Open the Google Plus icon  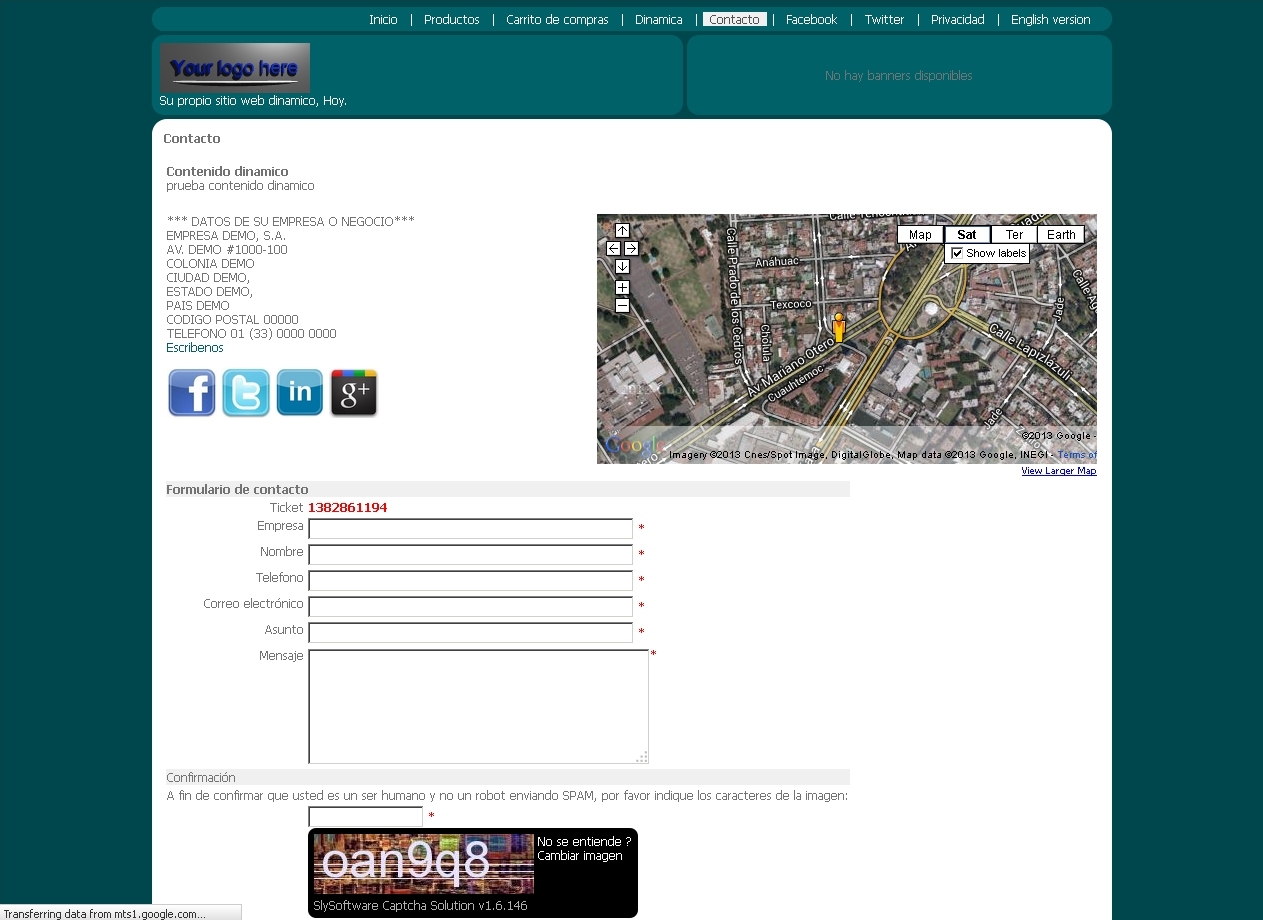click(x=354, y=392)
